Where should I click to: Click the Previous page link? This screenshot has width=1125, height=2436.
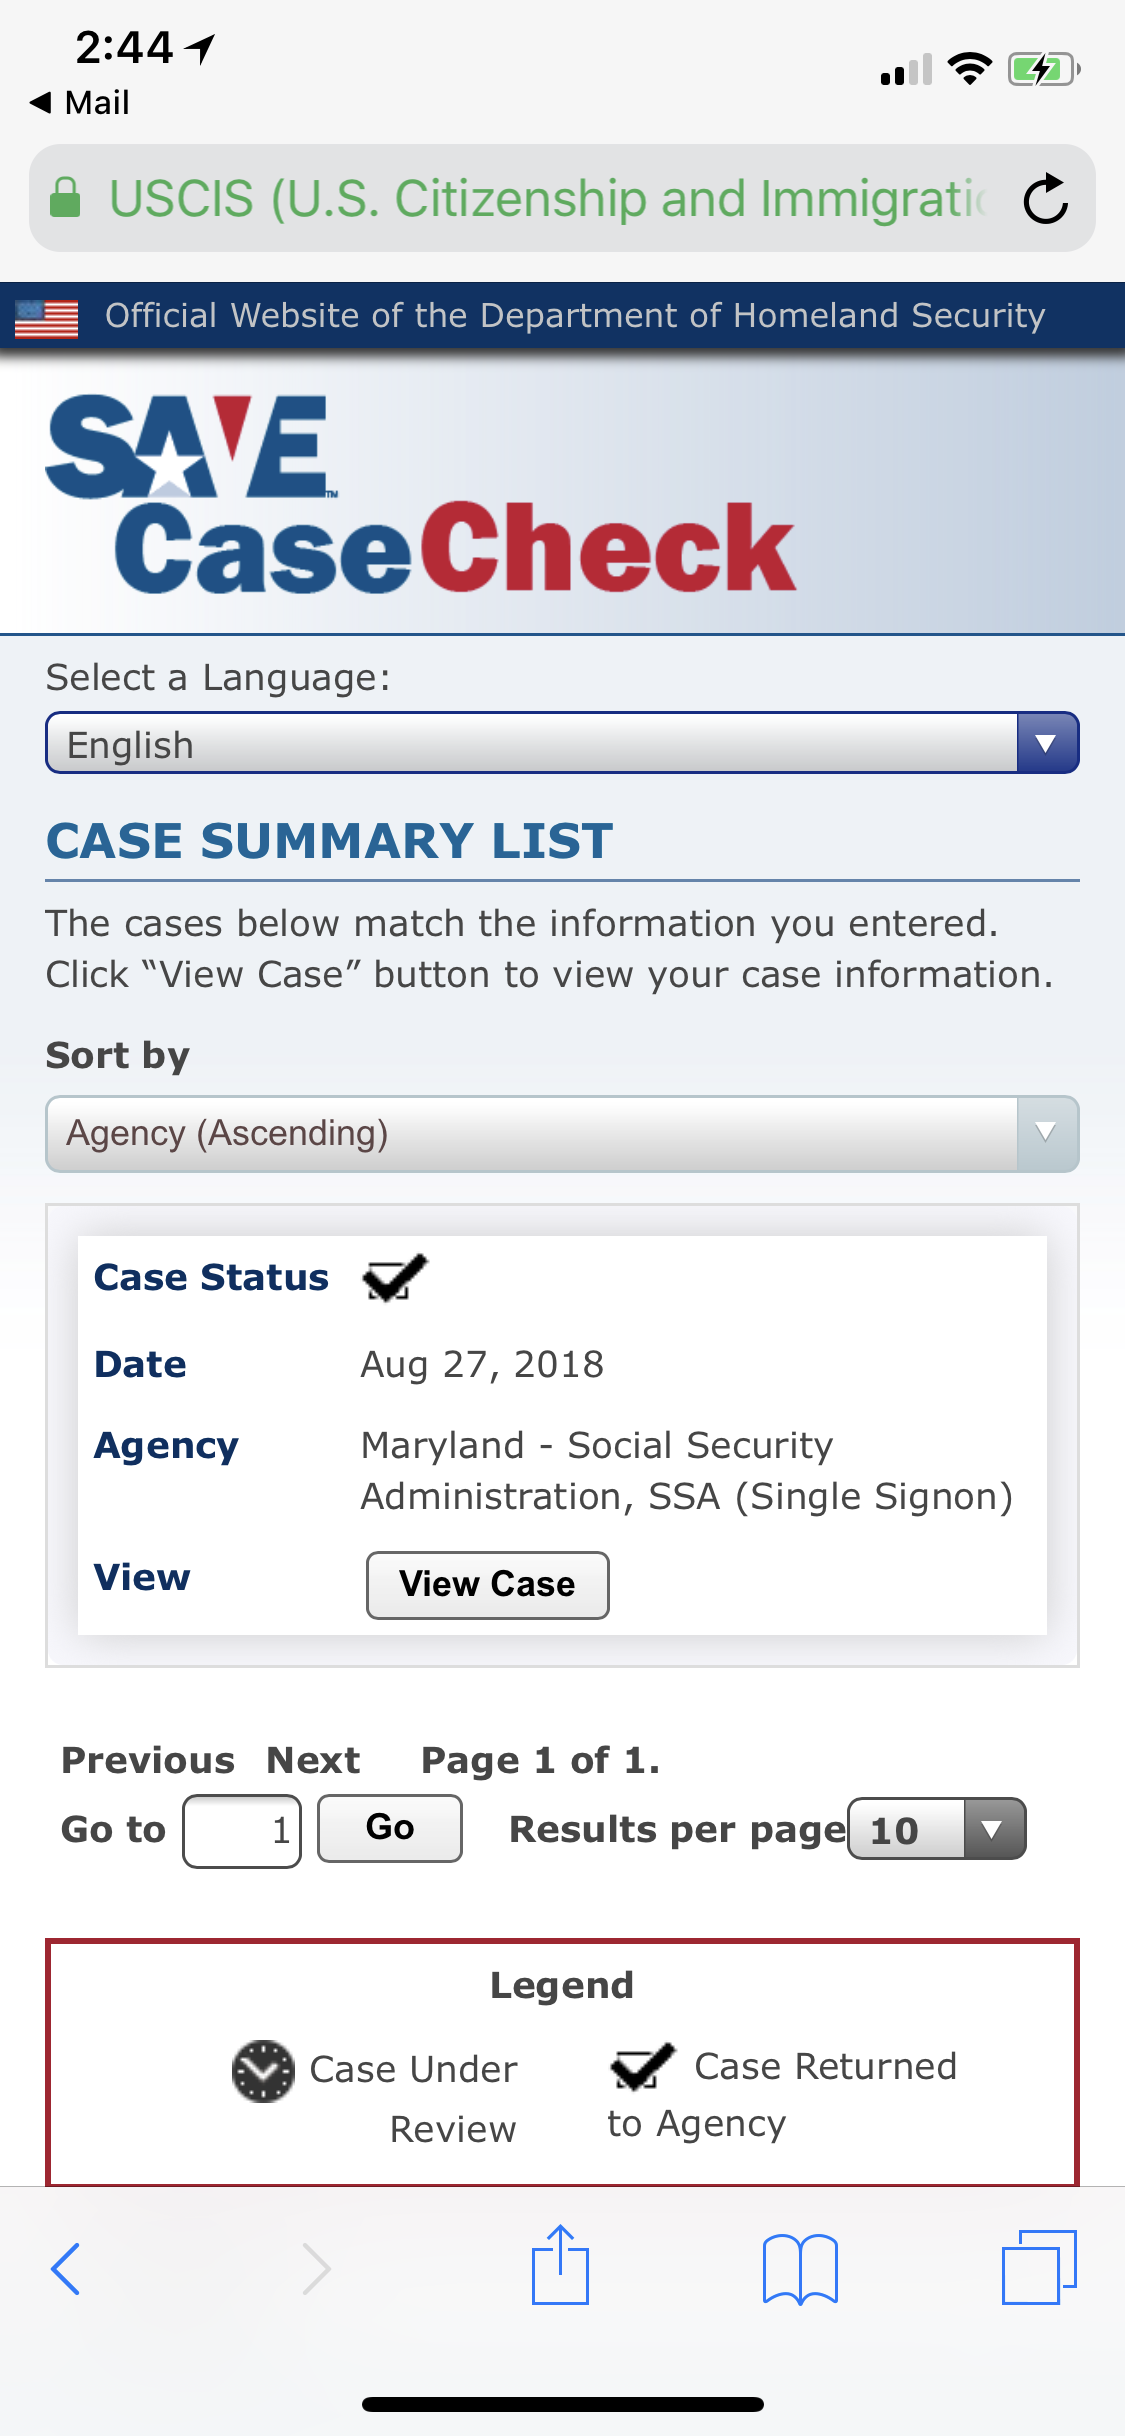click(x=148, y=1760)
